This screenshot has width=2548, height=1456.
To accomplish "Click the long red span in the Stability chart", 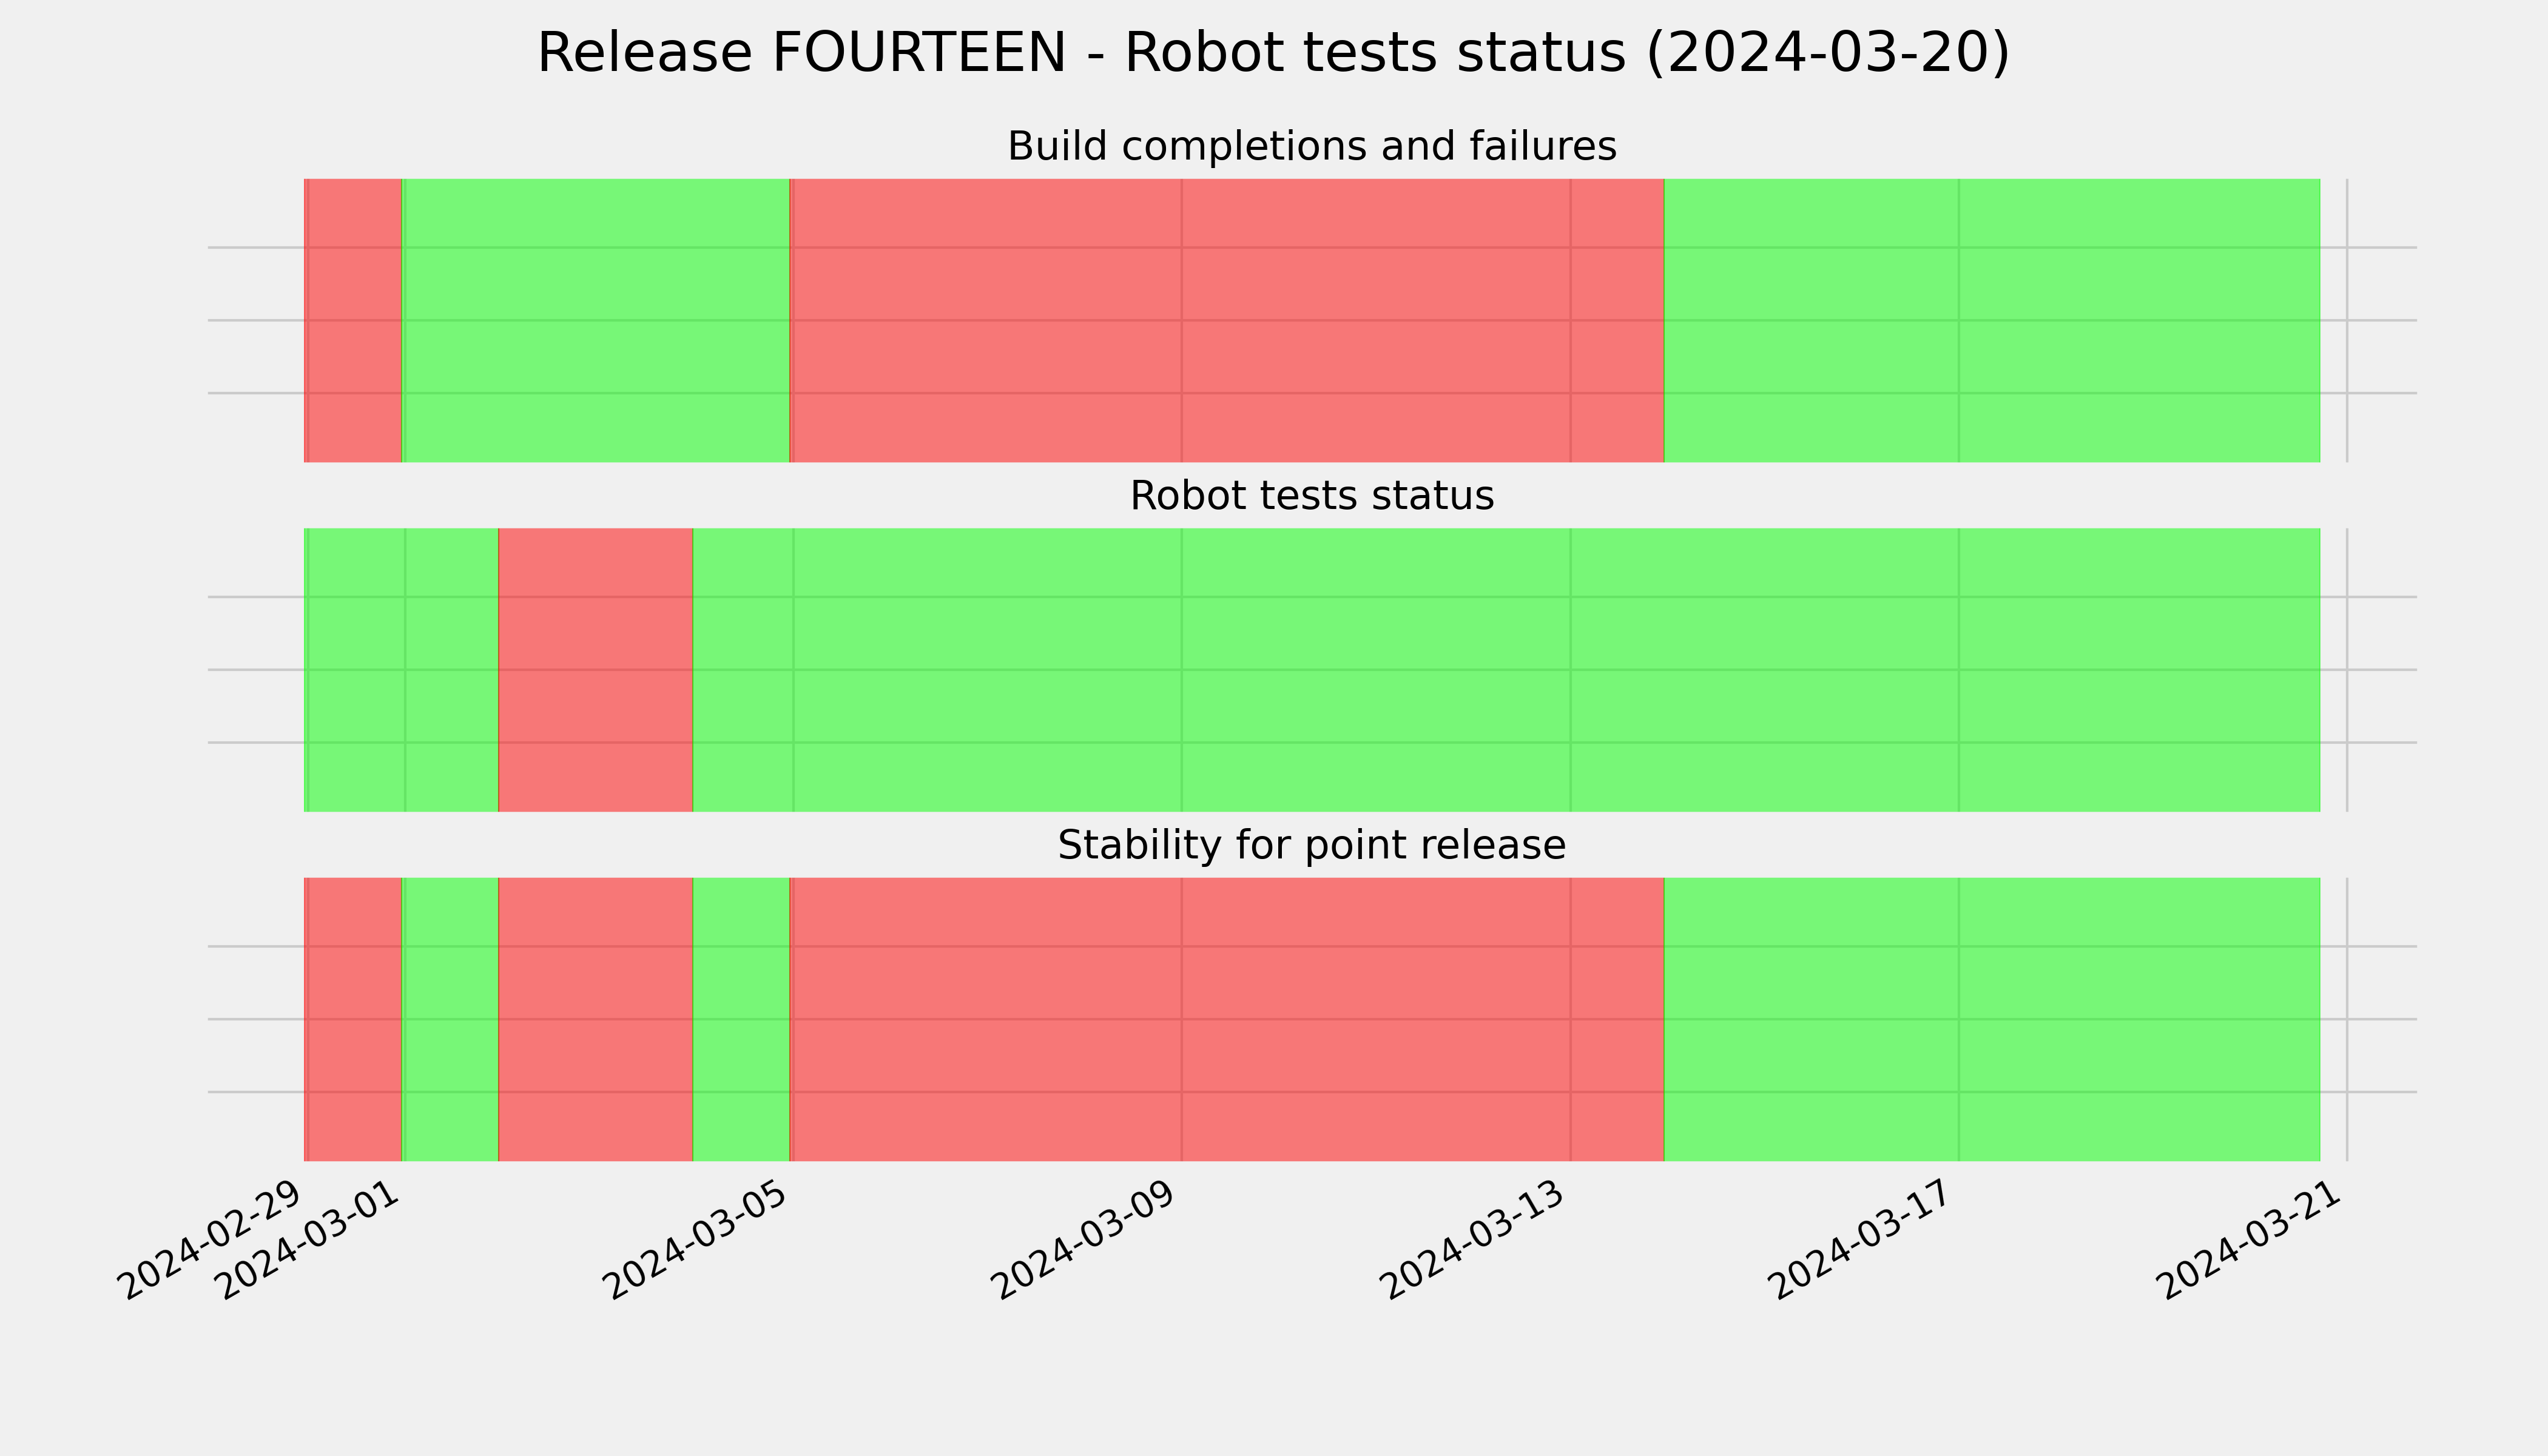I will [1227, 1019].
